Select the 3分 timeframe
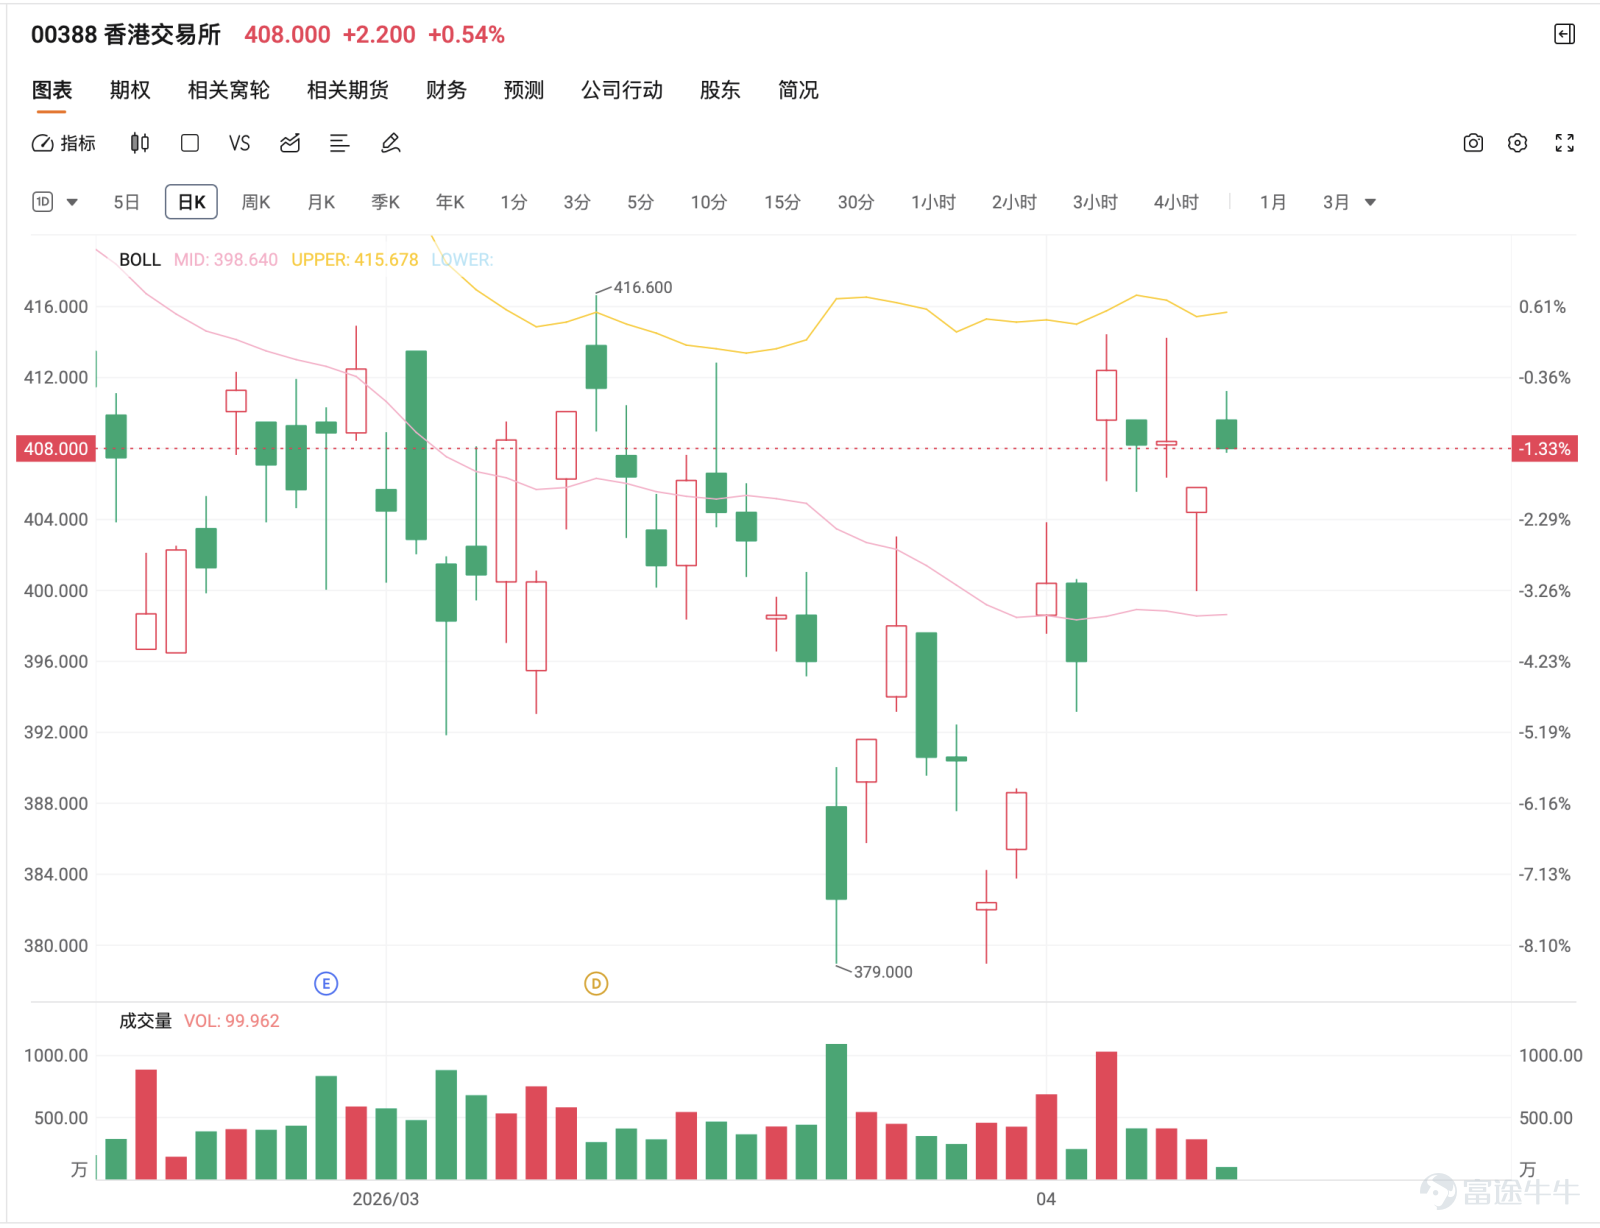1600x1228 pixels. (x=577, y=202)
